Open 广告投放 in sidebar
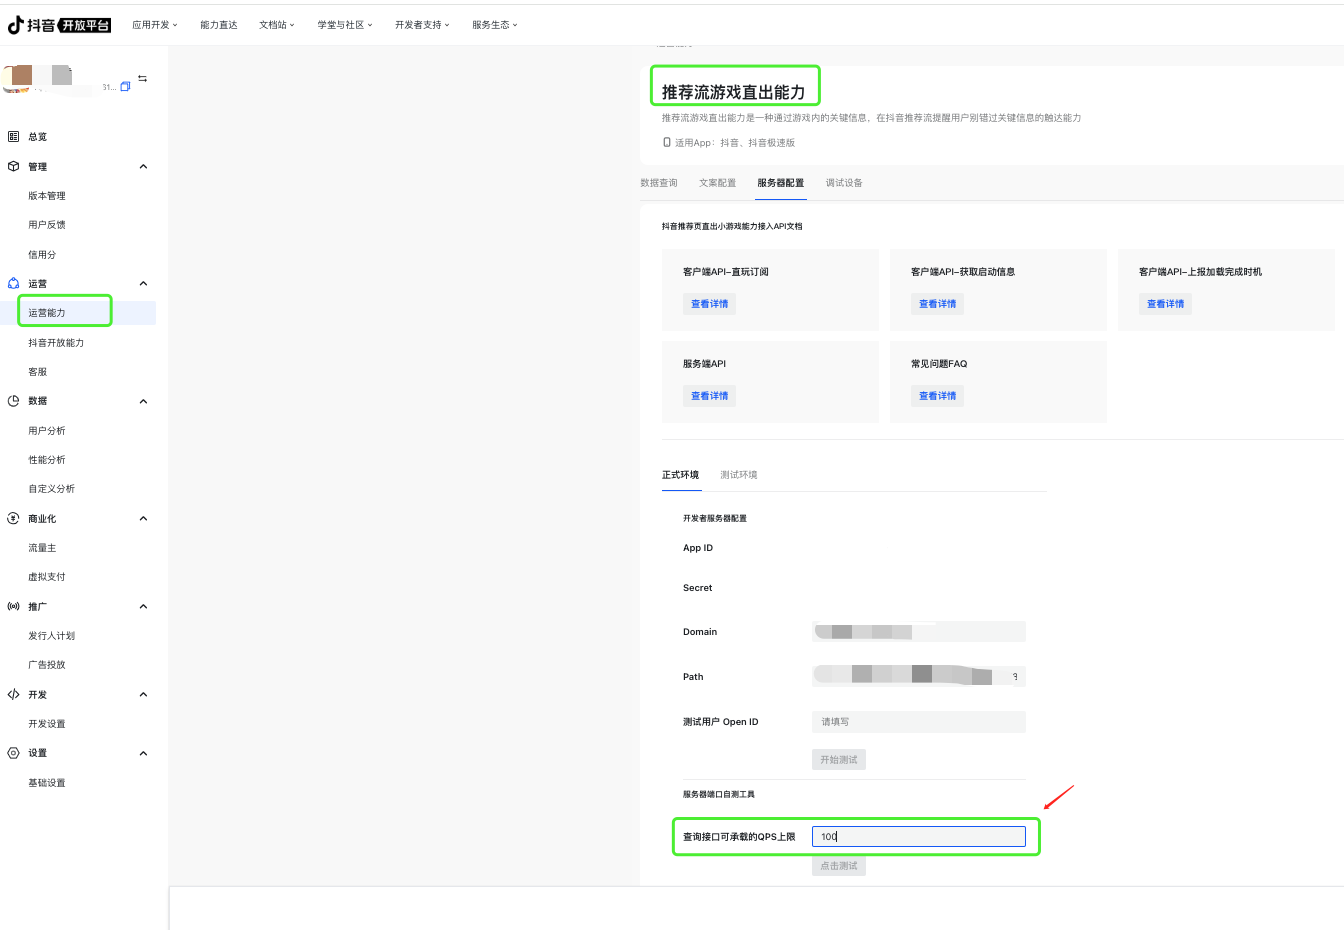This screenshot has height=930, width=1344. click(x=47, y=665)
